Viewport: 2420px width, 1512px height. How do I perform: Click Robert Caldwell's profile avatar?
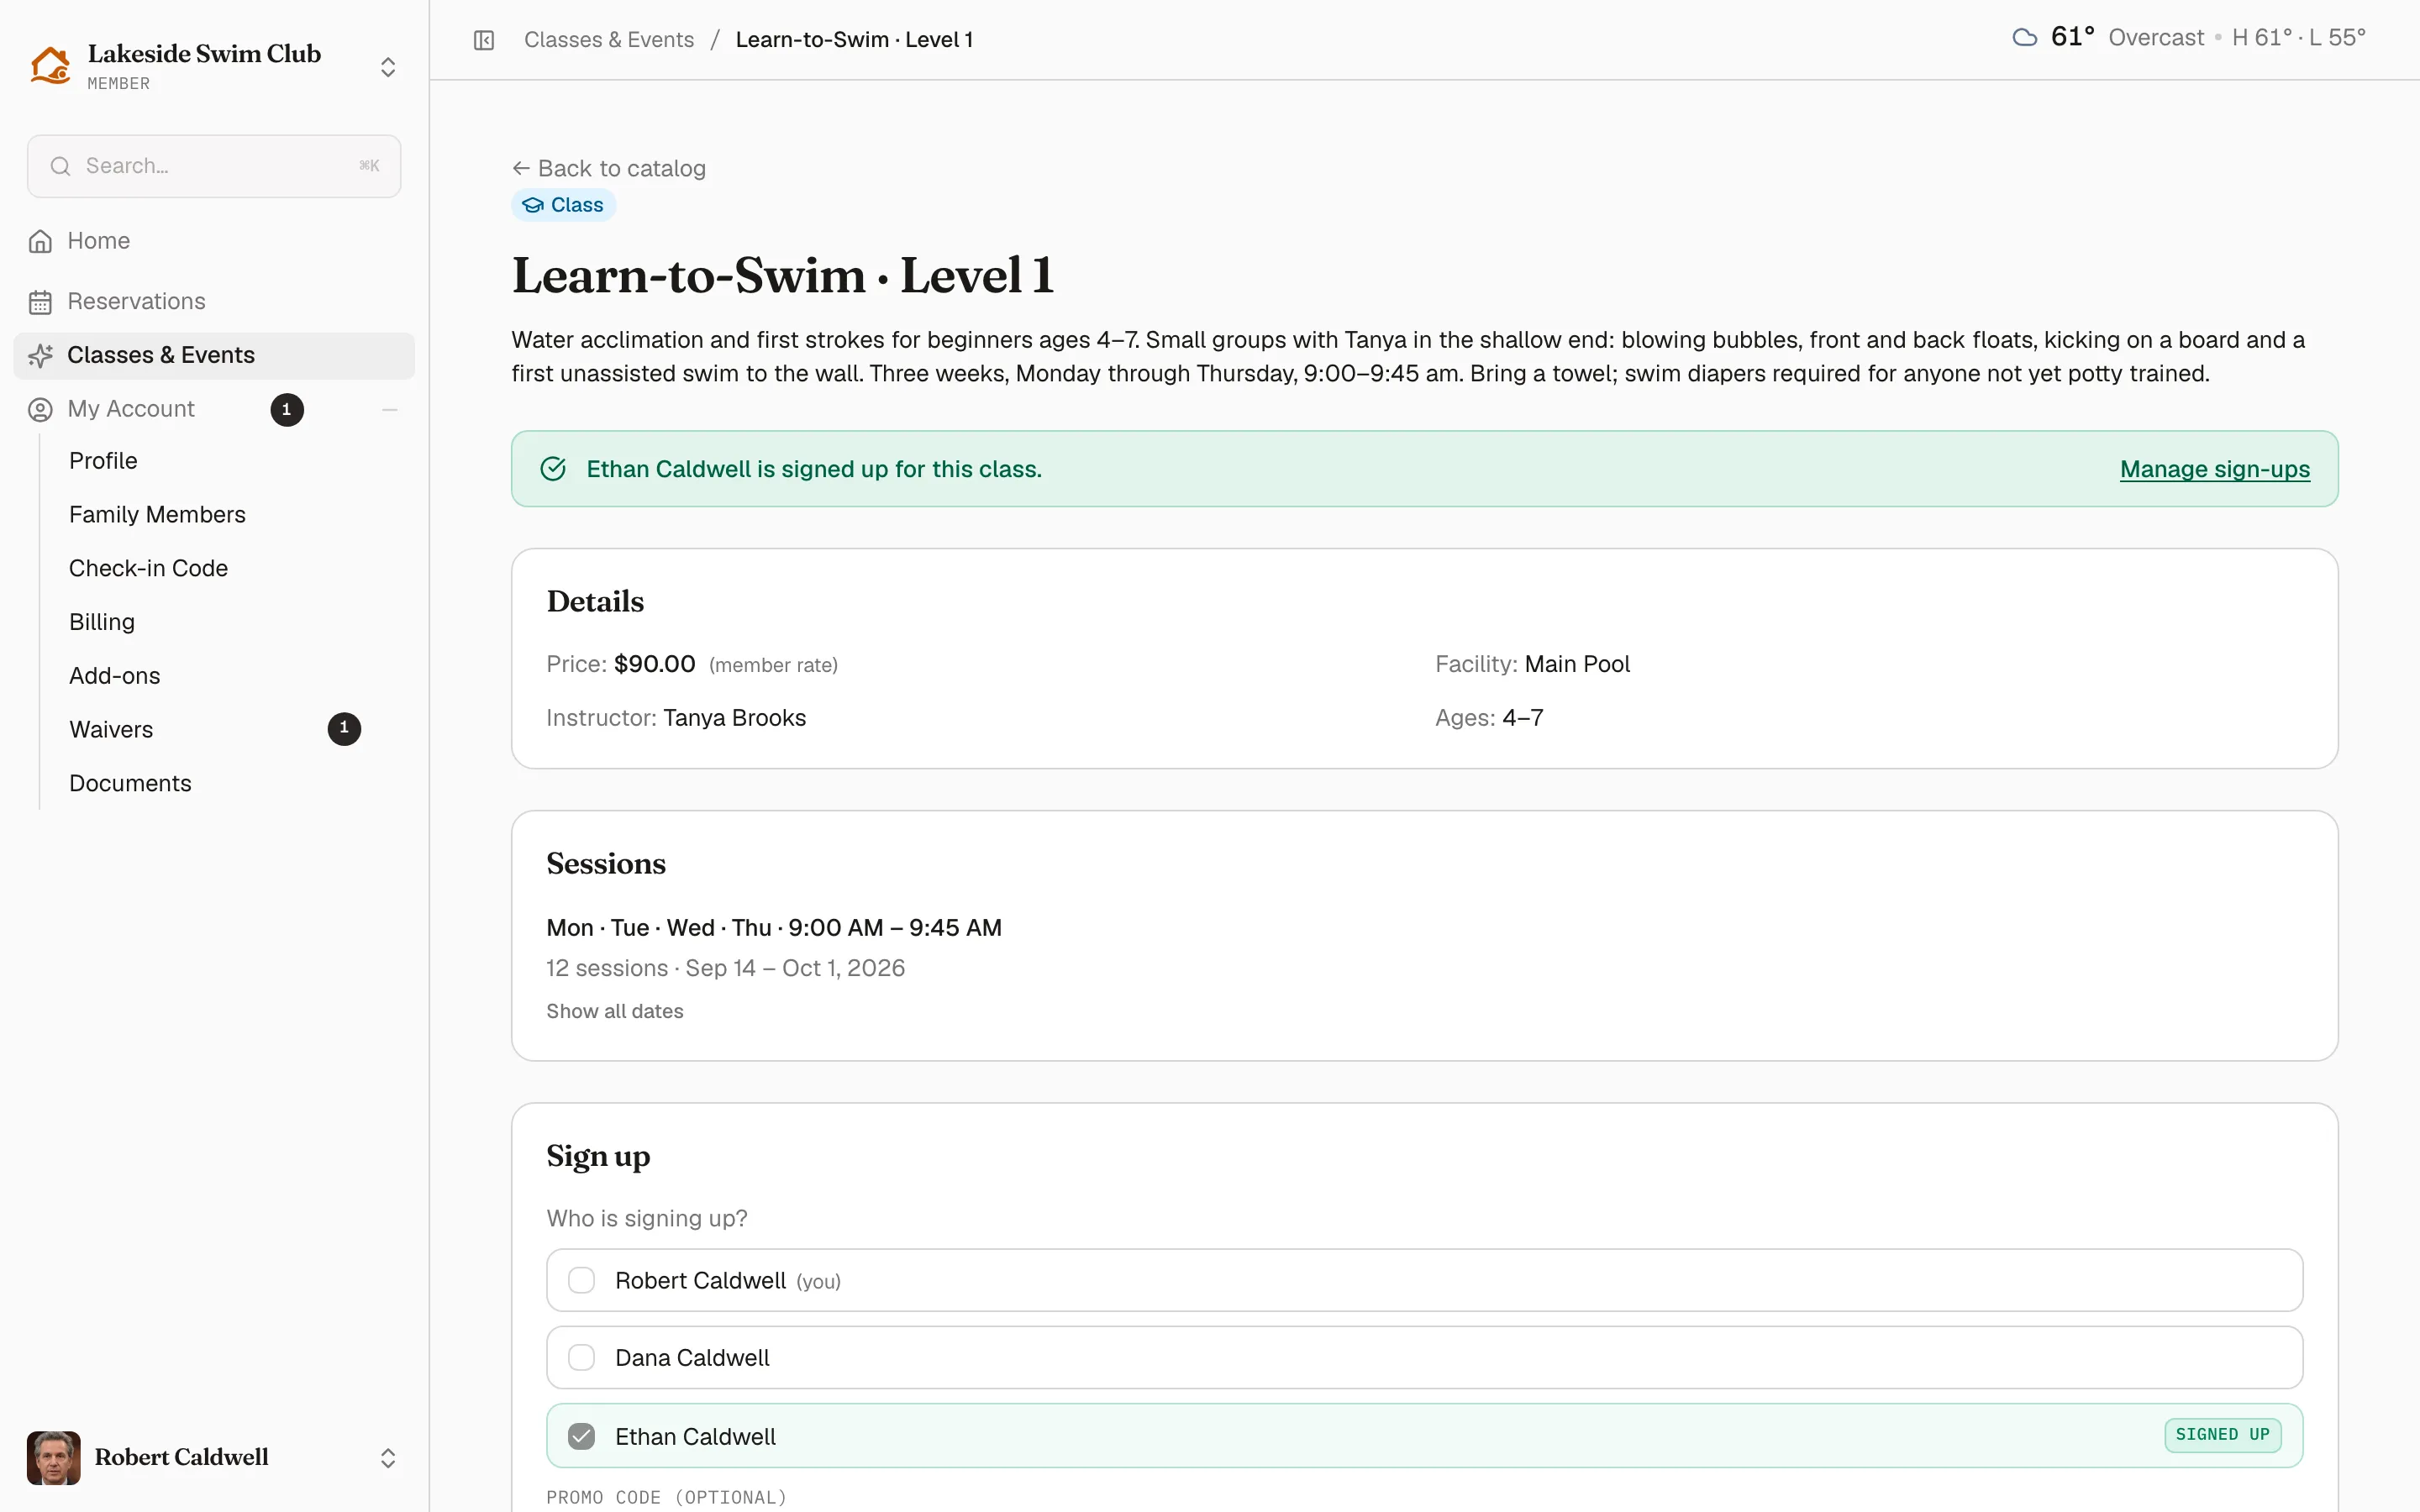(x=54, y=1458)
